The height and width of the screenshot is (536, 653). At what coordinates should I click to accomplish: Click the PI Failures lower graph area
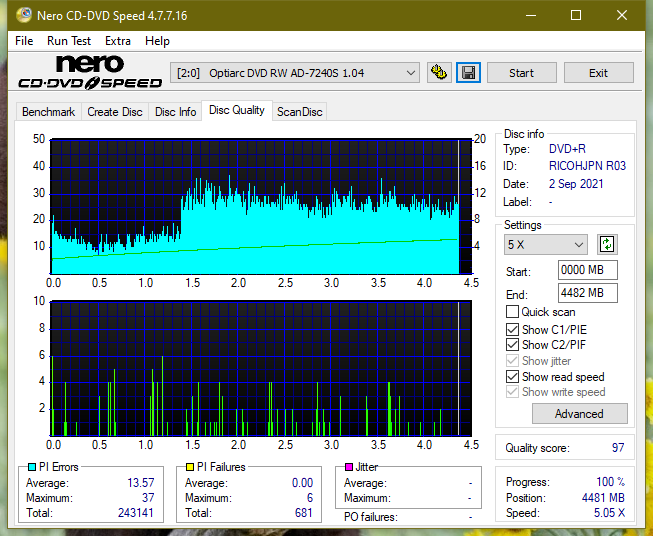261,368
